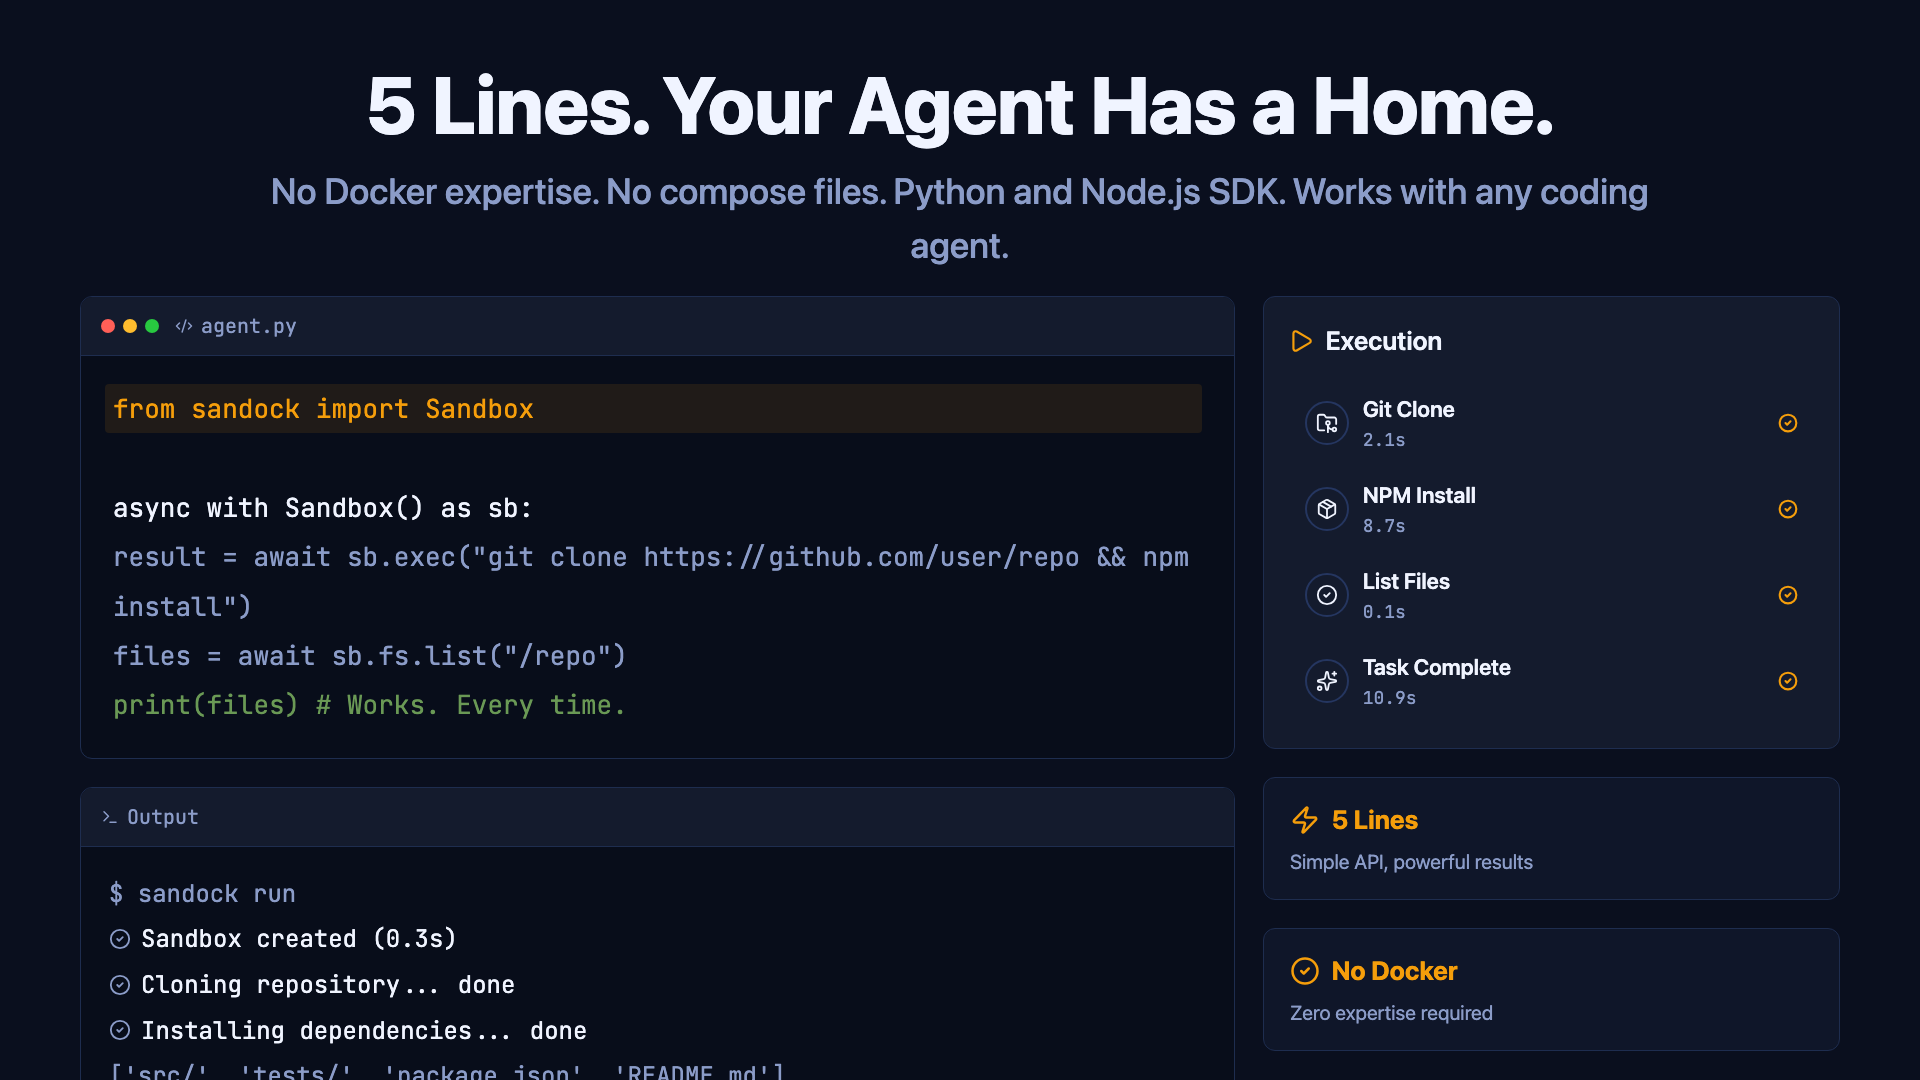Click the terminal prompt icon beside Output
Screen dimensions: 1920x1080
(110, 817)
